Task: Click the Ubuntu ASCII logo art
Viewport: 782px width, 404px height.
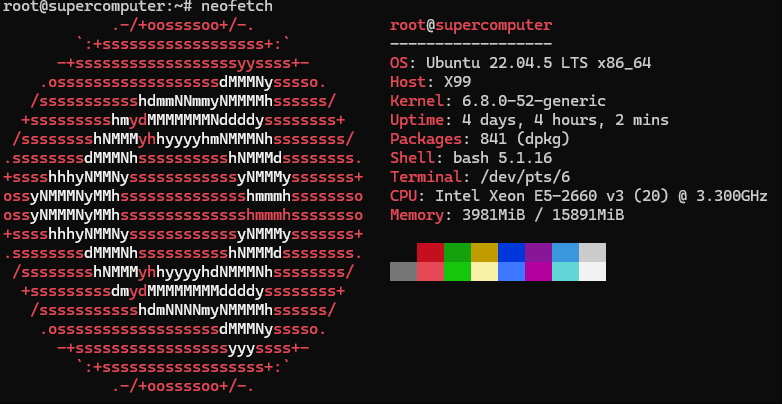Action: coord(183,205)
